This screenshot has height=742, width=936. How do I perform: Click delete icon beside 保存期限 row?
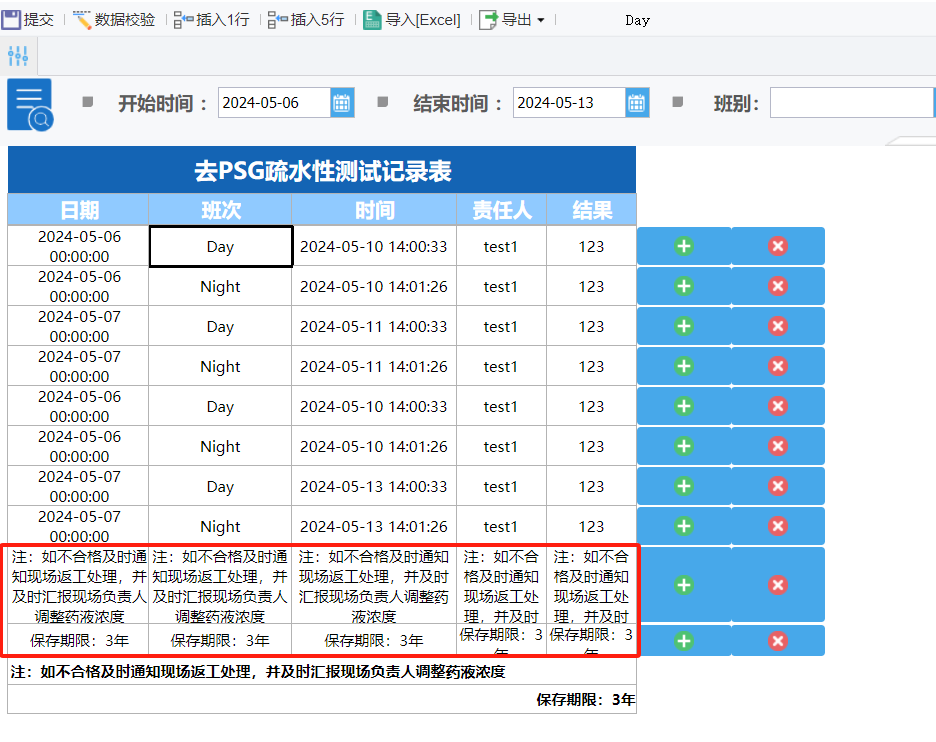[x=778, y=641]
